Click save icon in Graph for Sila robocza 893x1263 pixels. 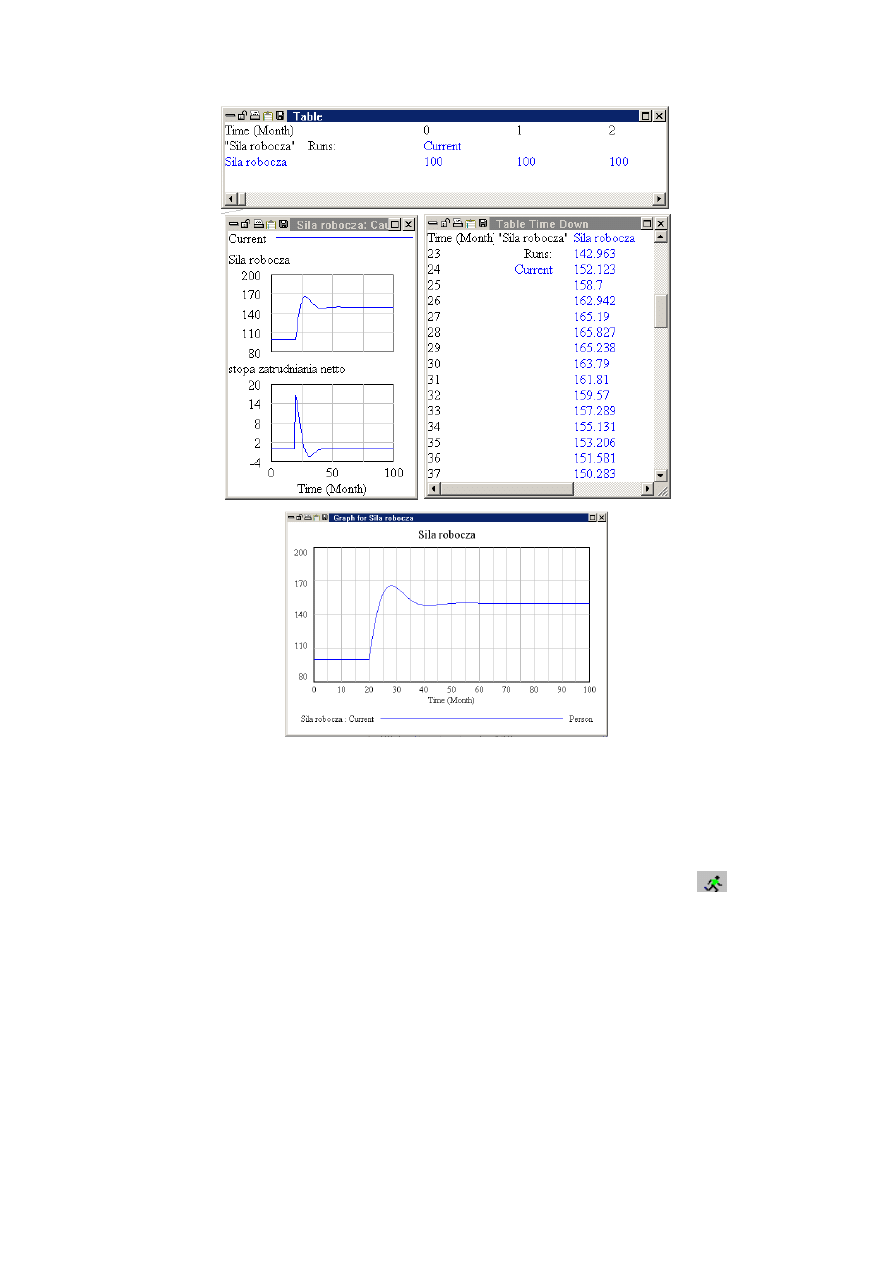pos(323,518)
